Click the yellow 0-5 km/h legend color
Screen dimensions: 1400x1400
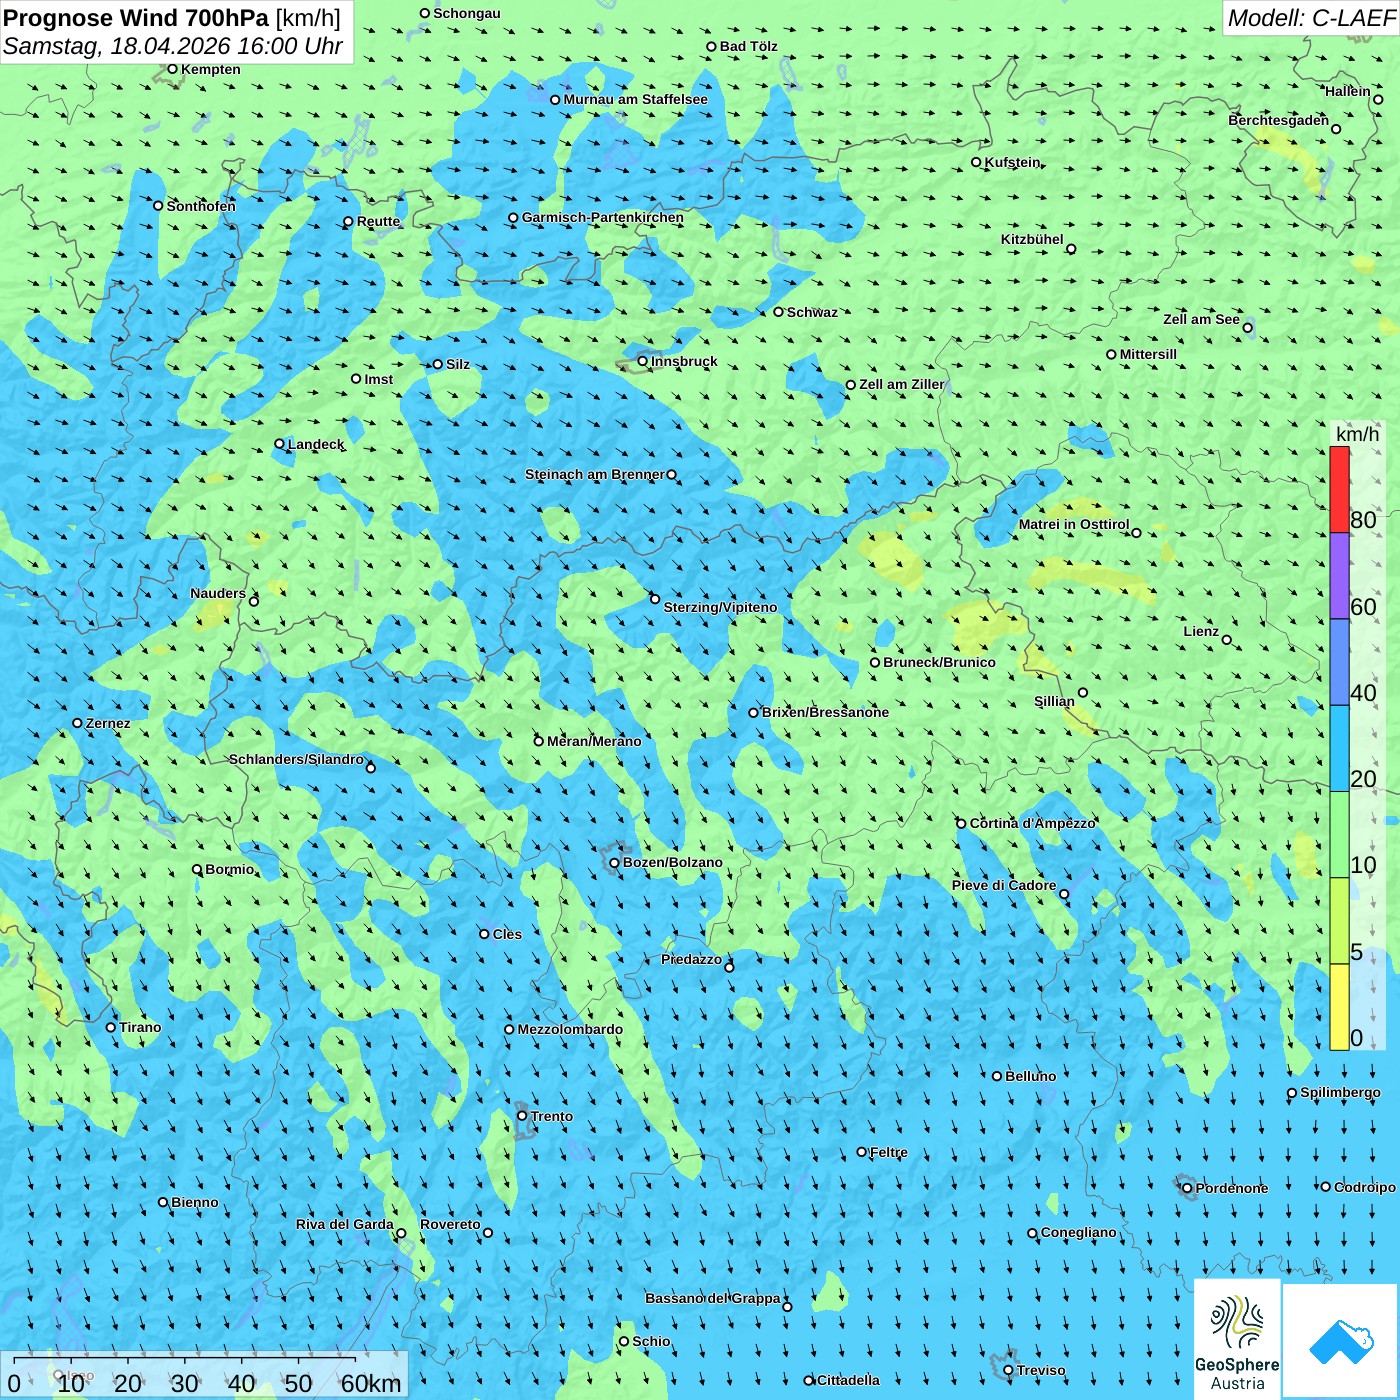click(1339, 1007)
